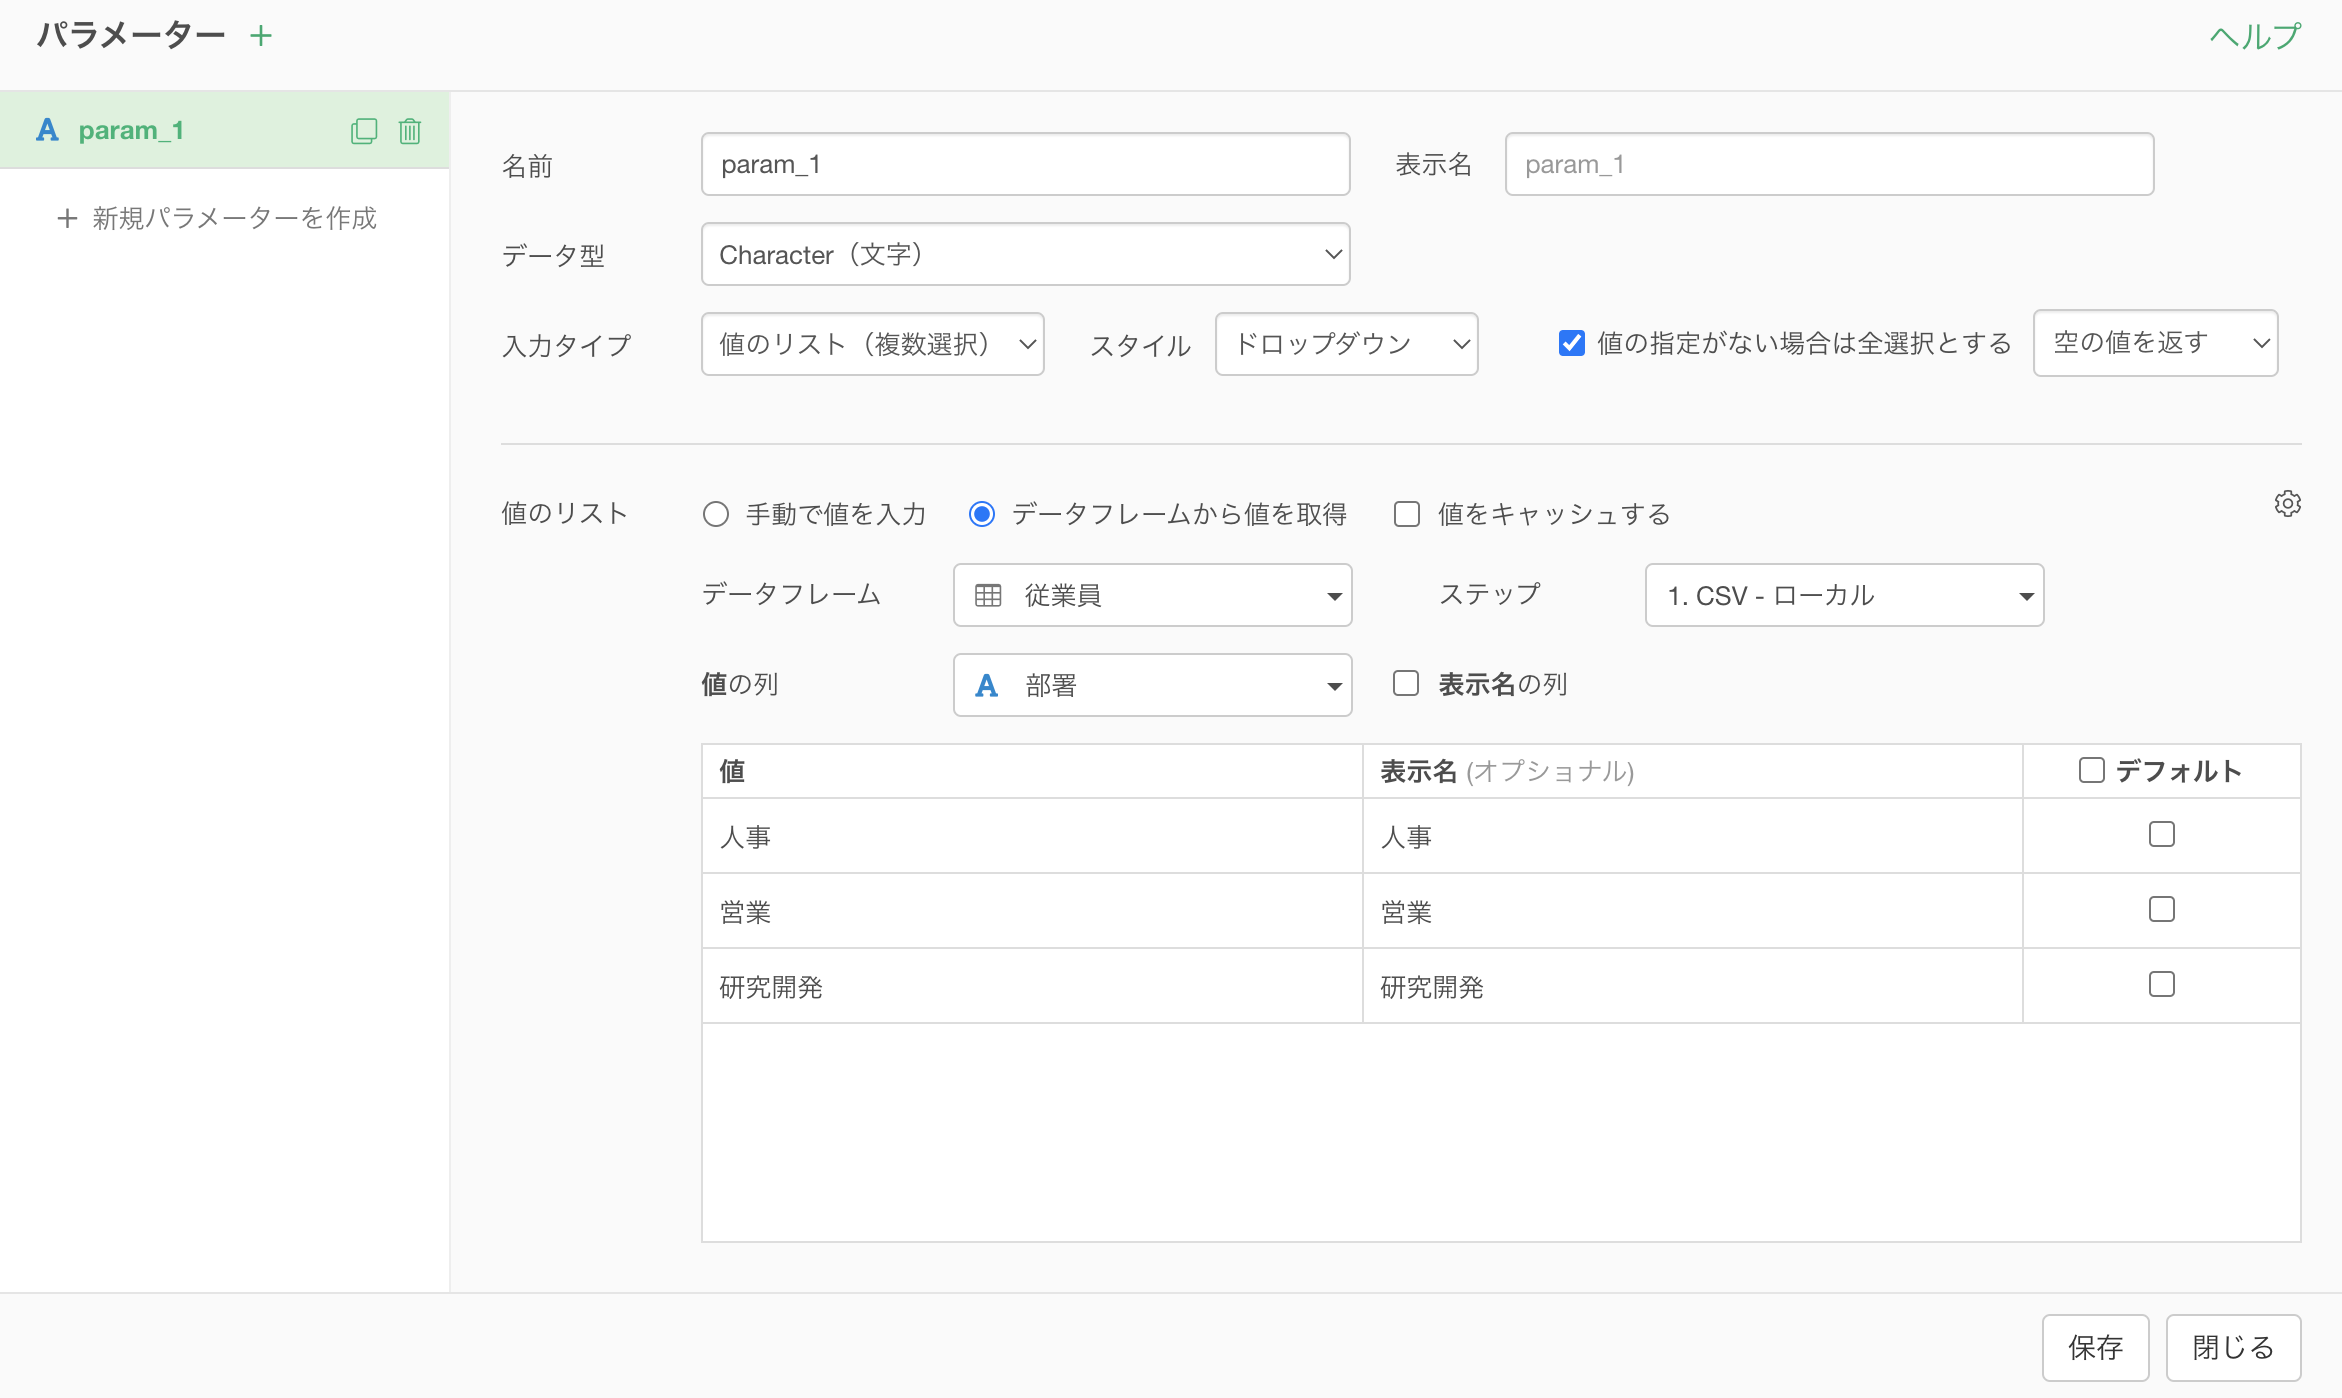Click the 保存 button
This screenshot has height=1398, width=2342.
click(x=2096, y=1347)
